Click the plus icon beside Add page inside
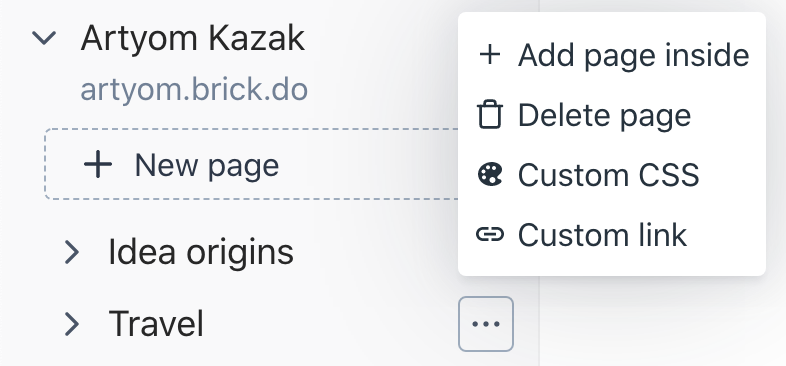This screenshot has width=786, height=366. 489,54
